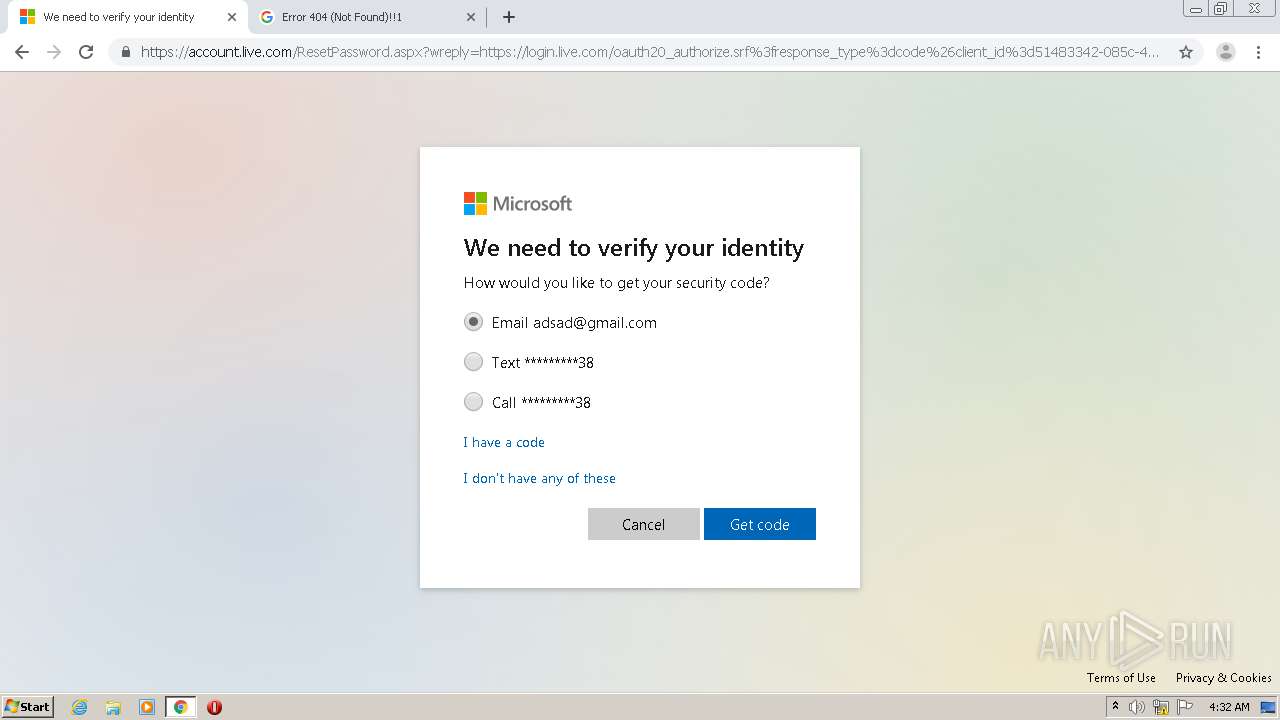Bookmark this page with the star icon
Screen dimensions: 1280x720
coord(1186,52)
